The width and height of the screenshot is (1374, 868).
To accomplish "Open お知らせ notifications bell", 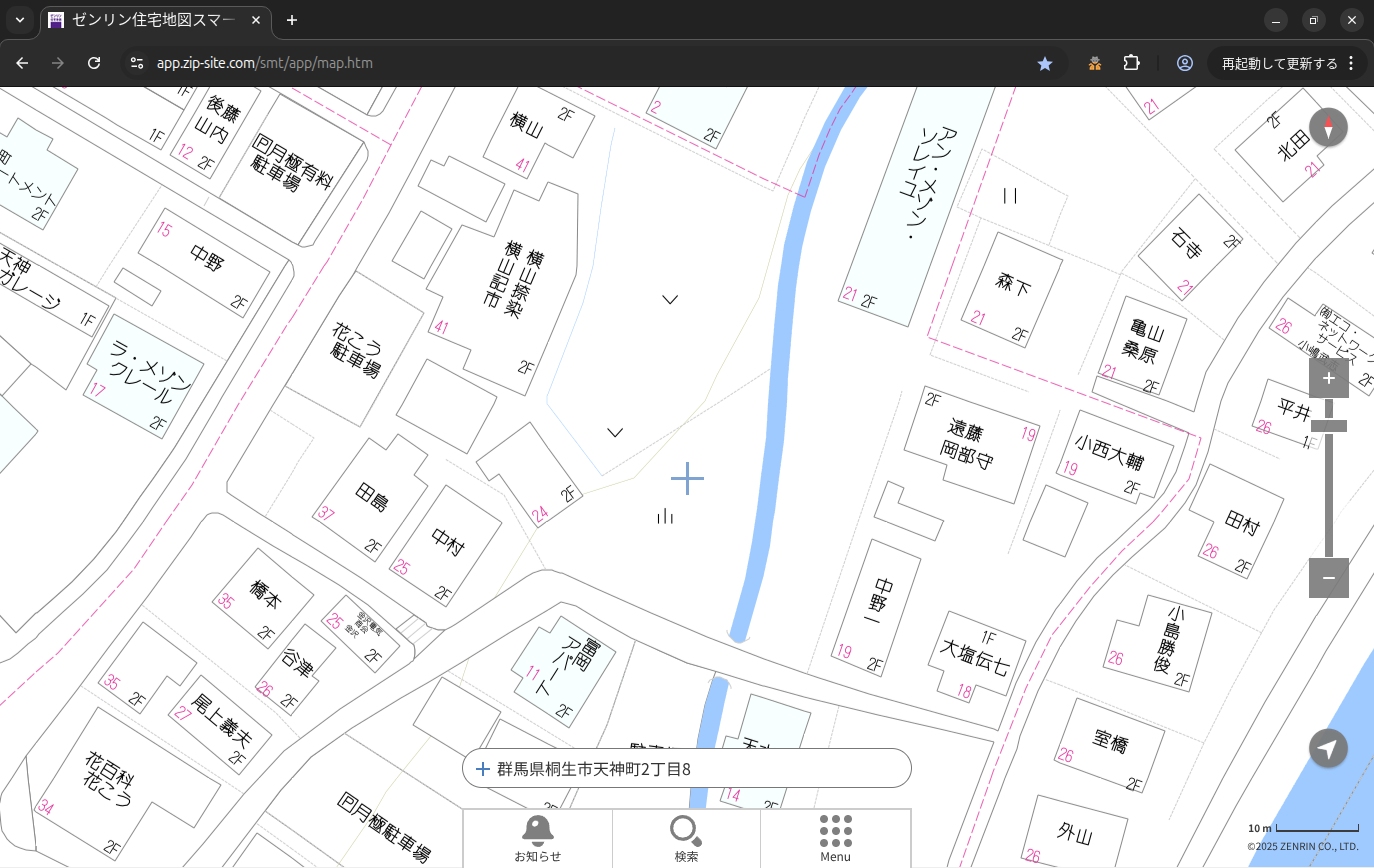I will click(538, 838).
